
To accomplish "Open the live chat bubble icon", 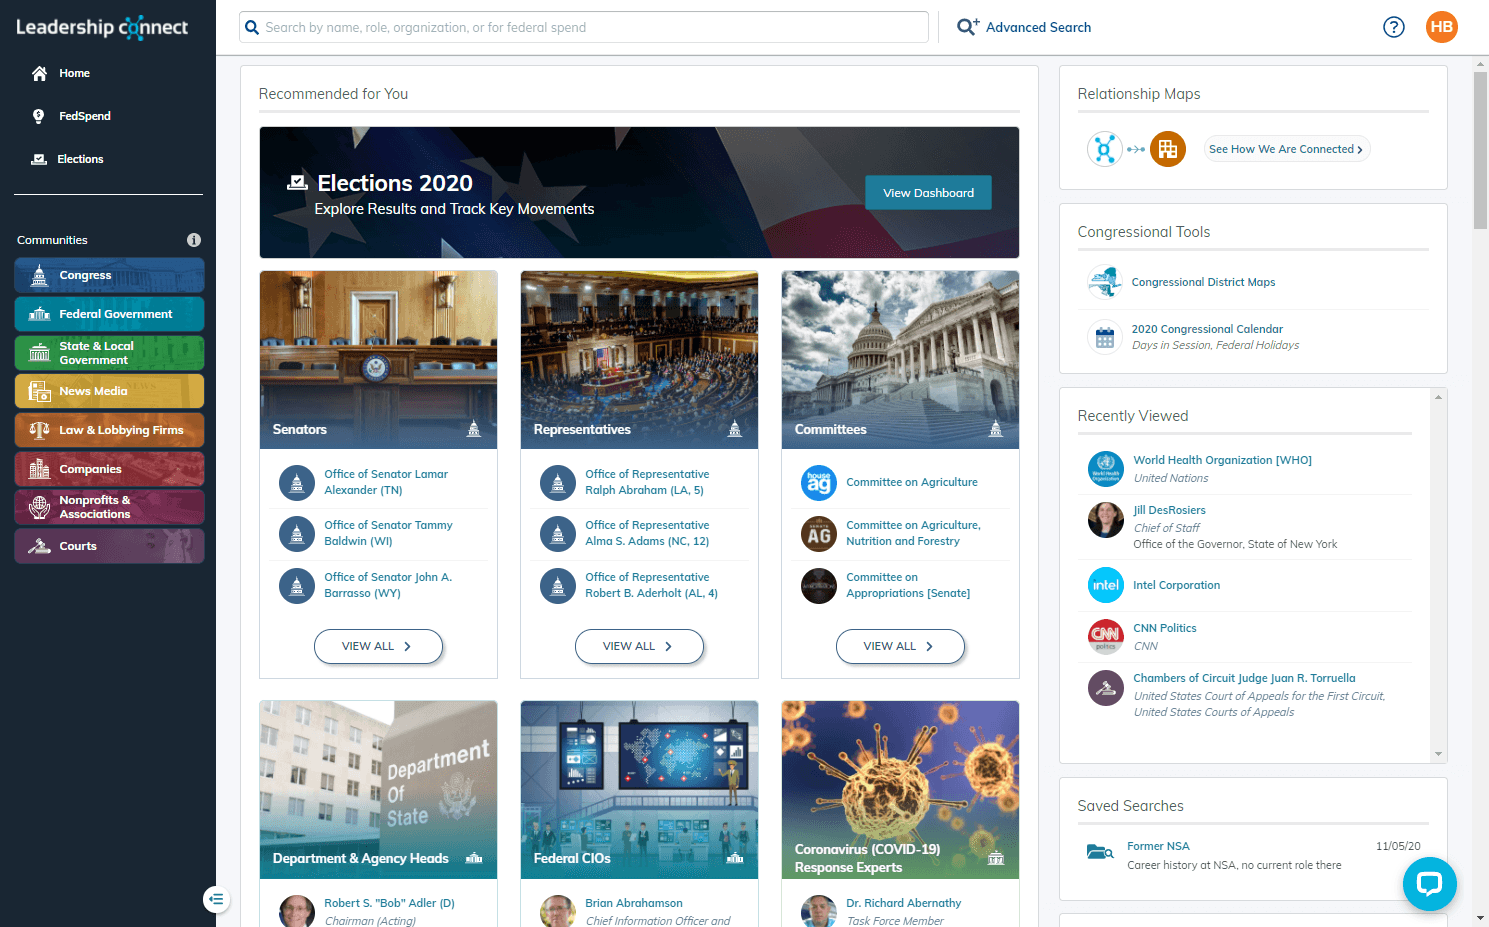I will [x=1430, y=884].
